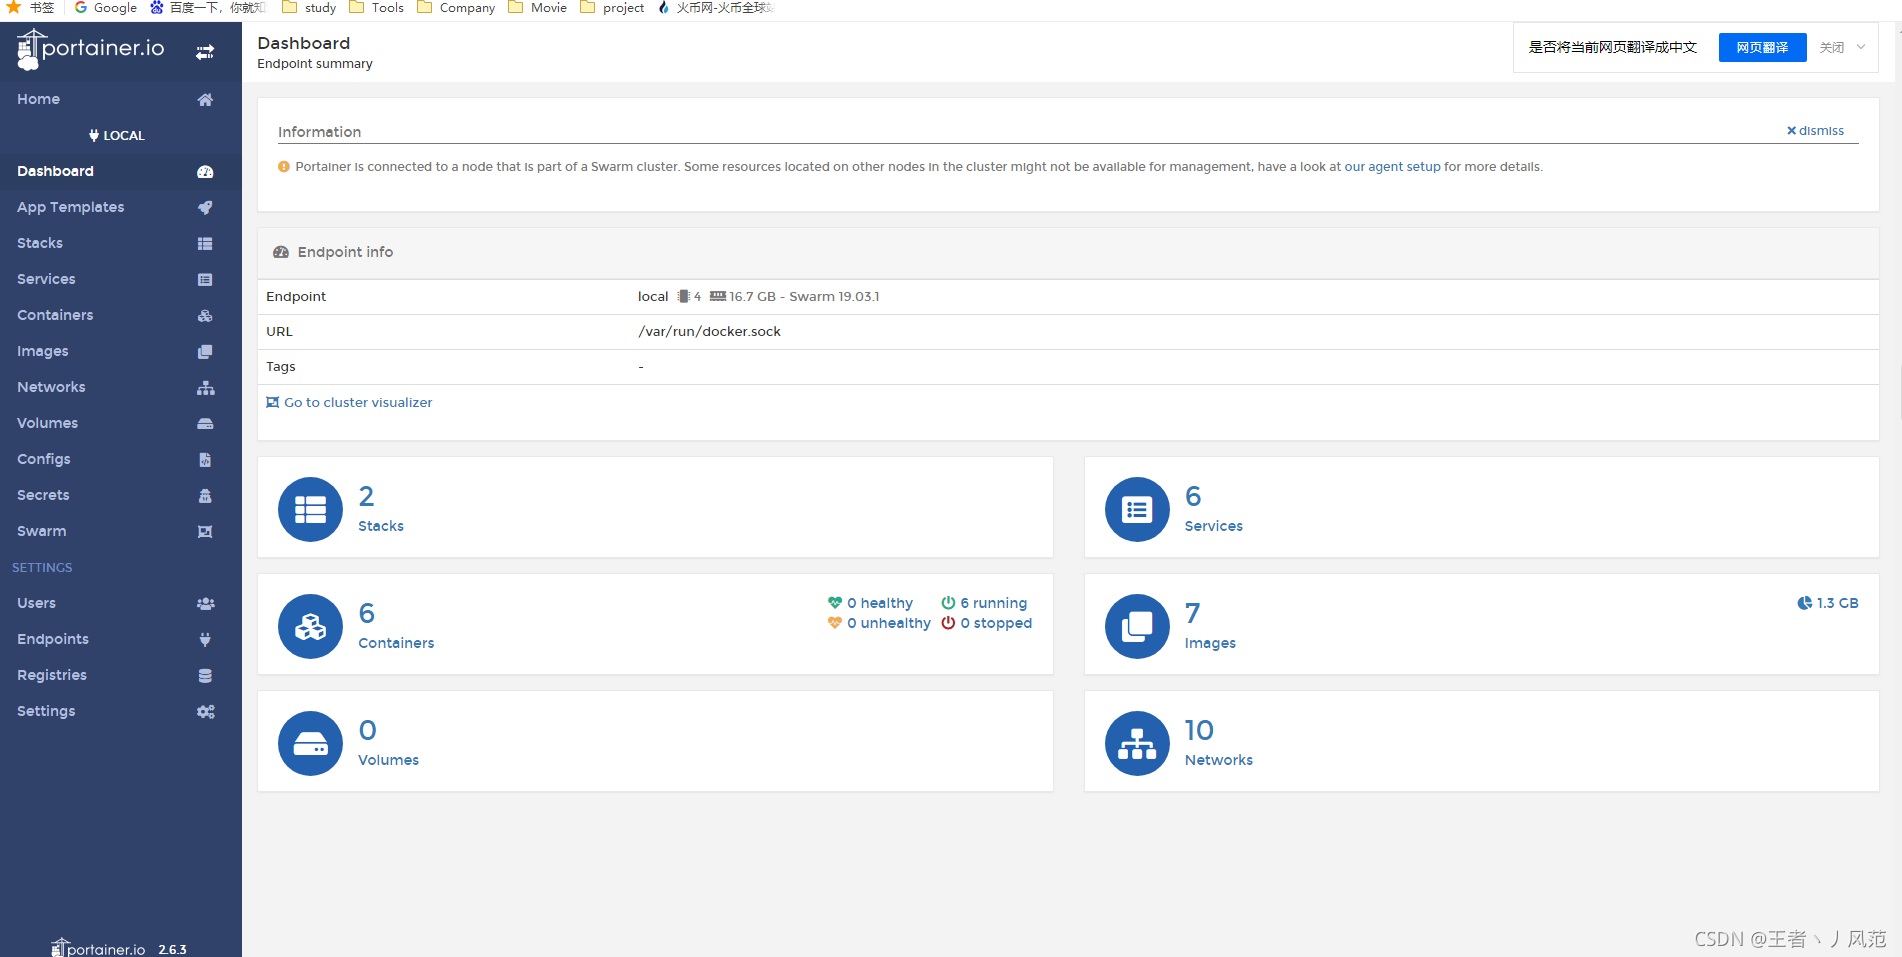Open Volumes in the sidebar menu
The width and height of the screenshot is (1902, 957).
[x=121, y=423]
